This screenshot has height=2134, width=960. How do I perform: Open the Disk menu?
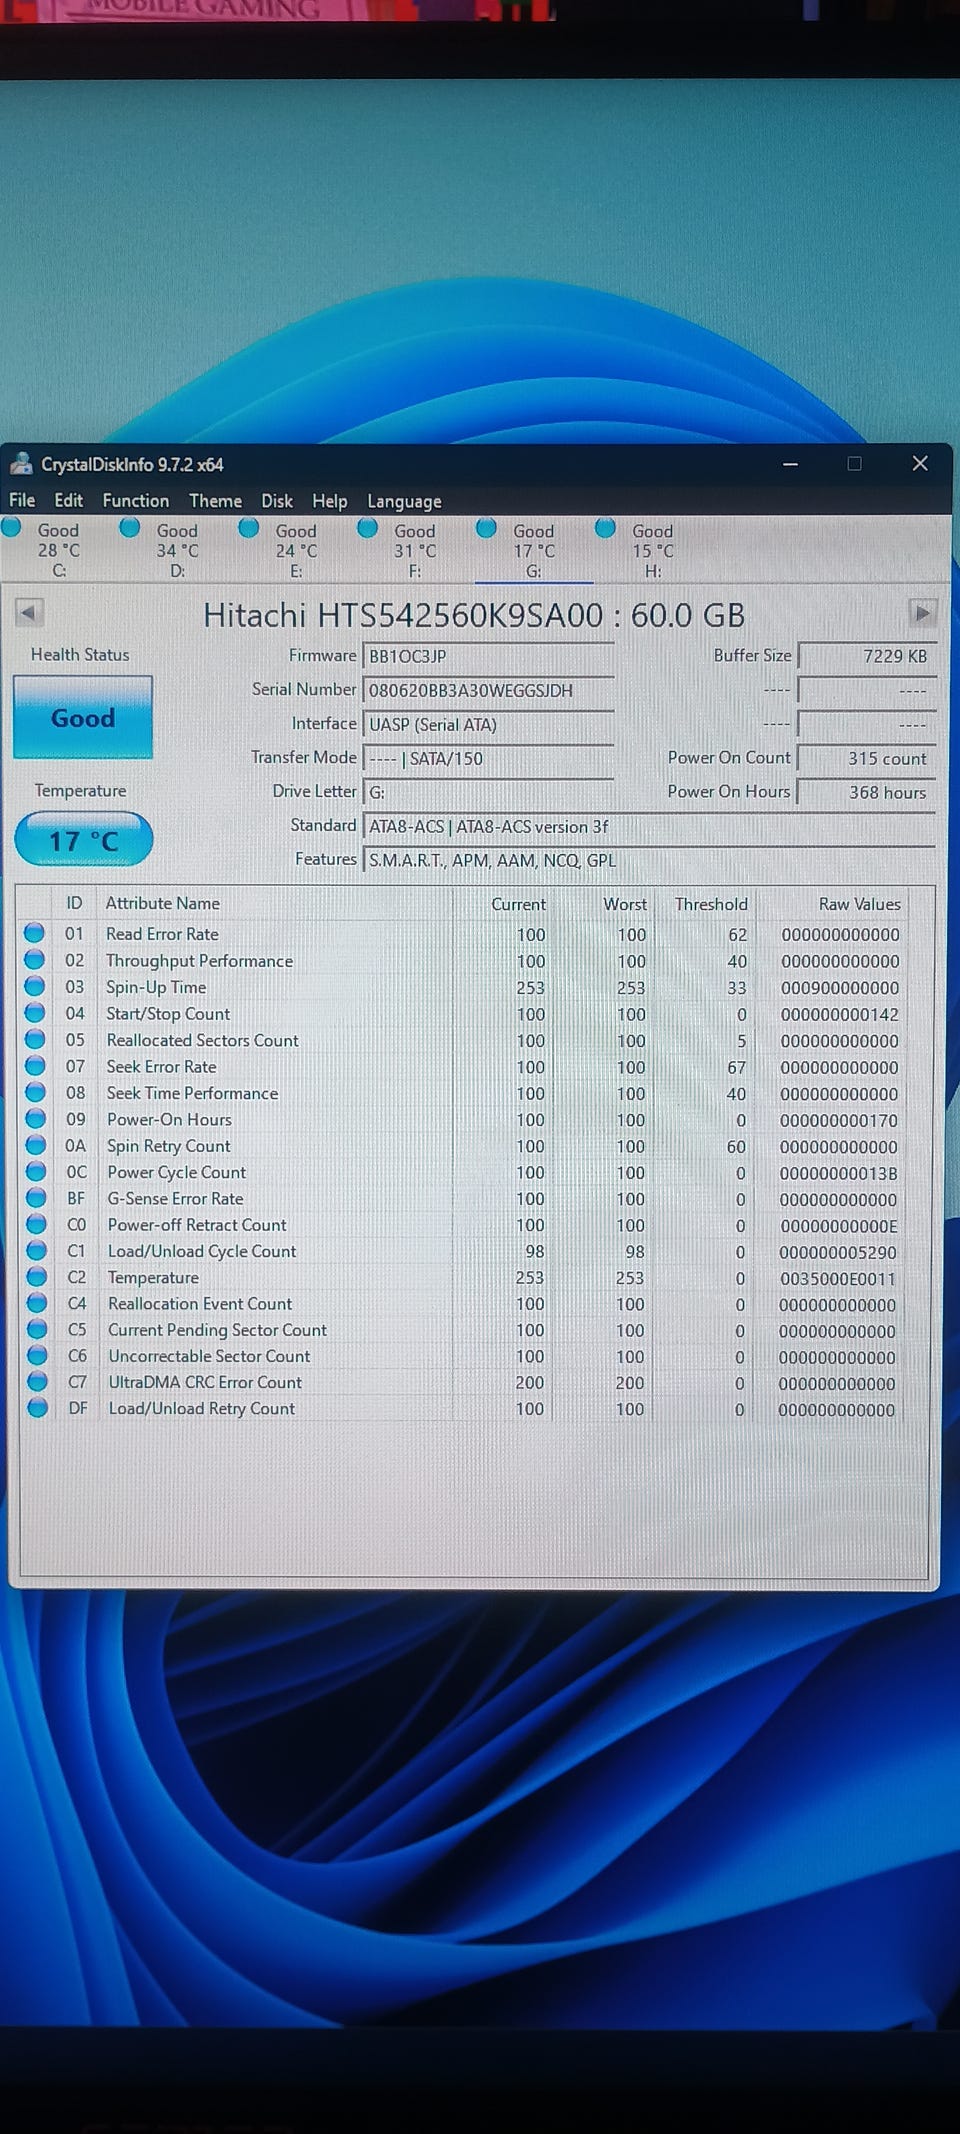click(x=277, y=501)
